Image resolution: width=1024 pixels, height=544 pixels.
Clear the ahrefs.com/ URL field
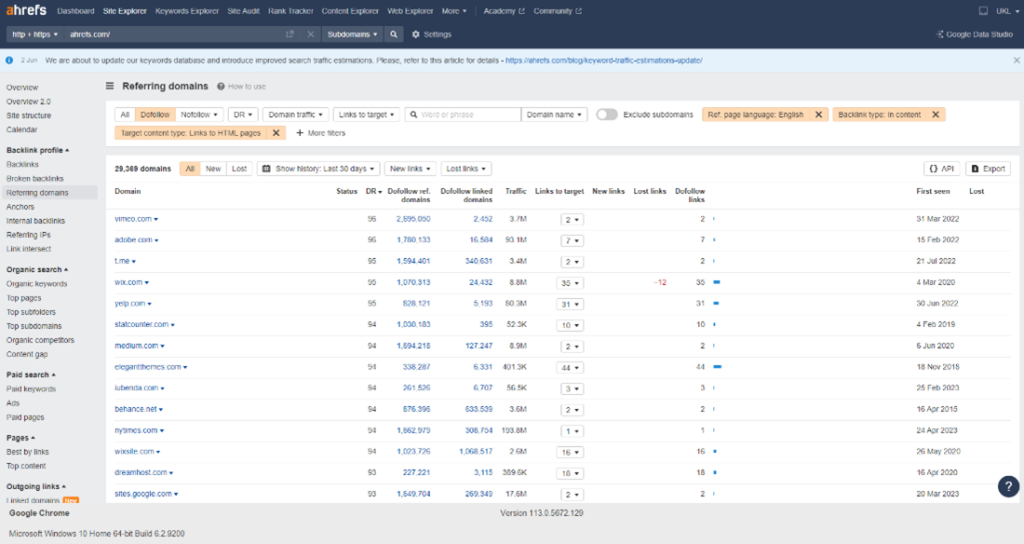[311, 35]
